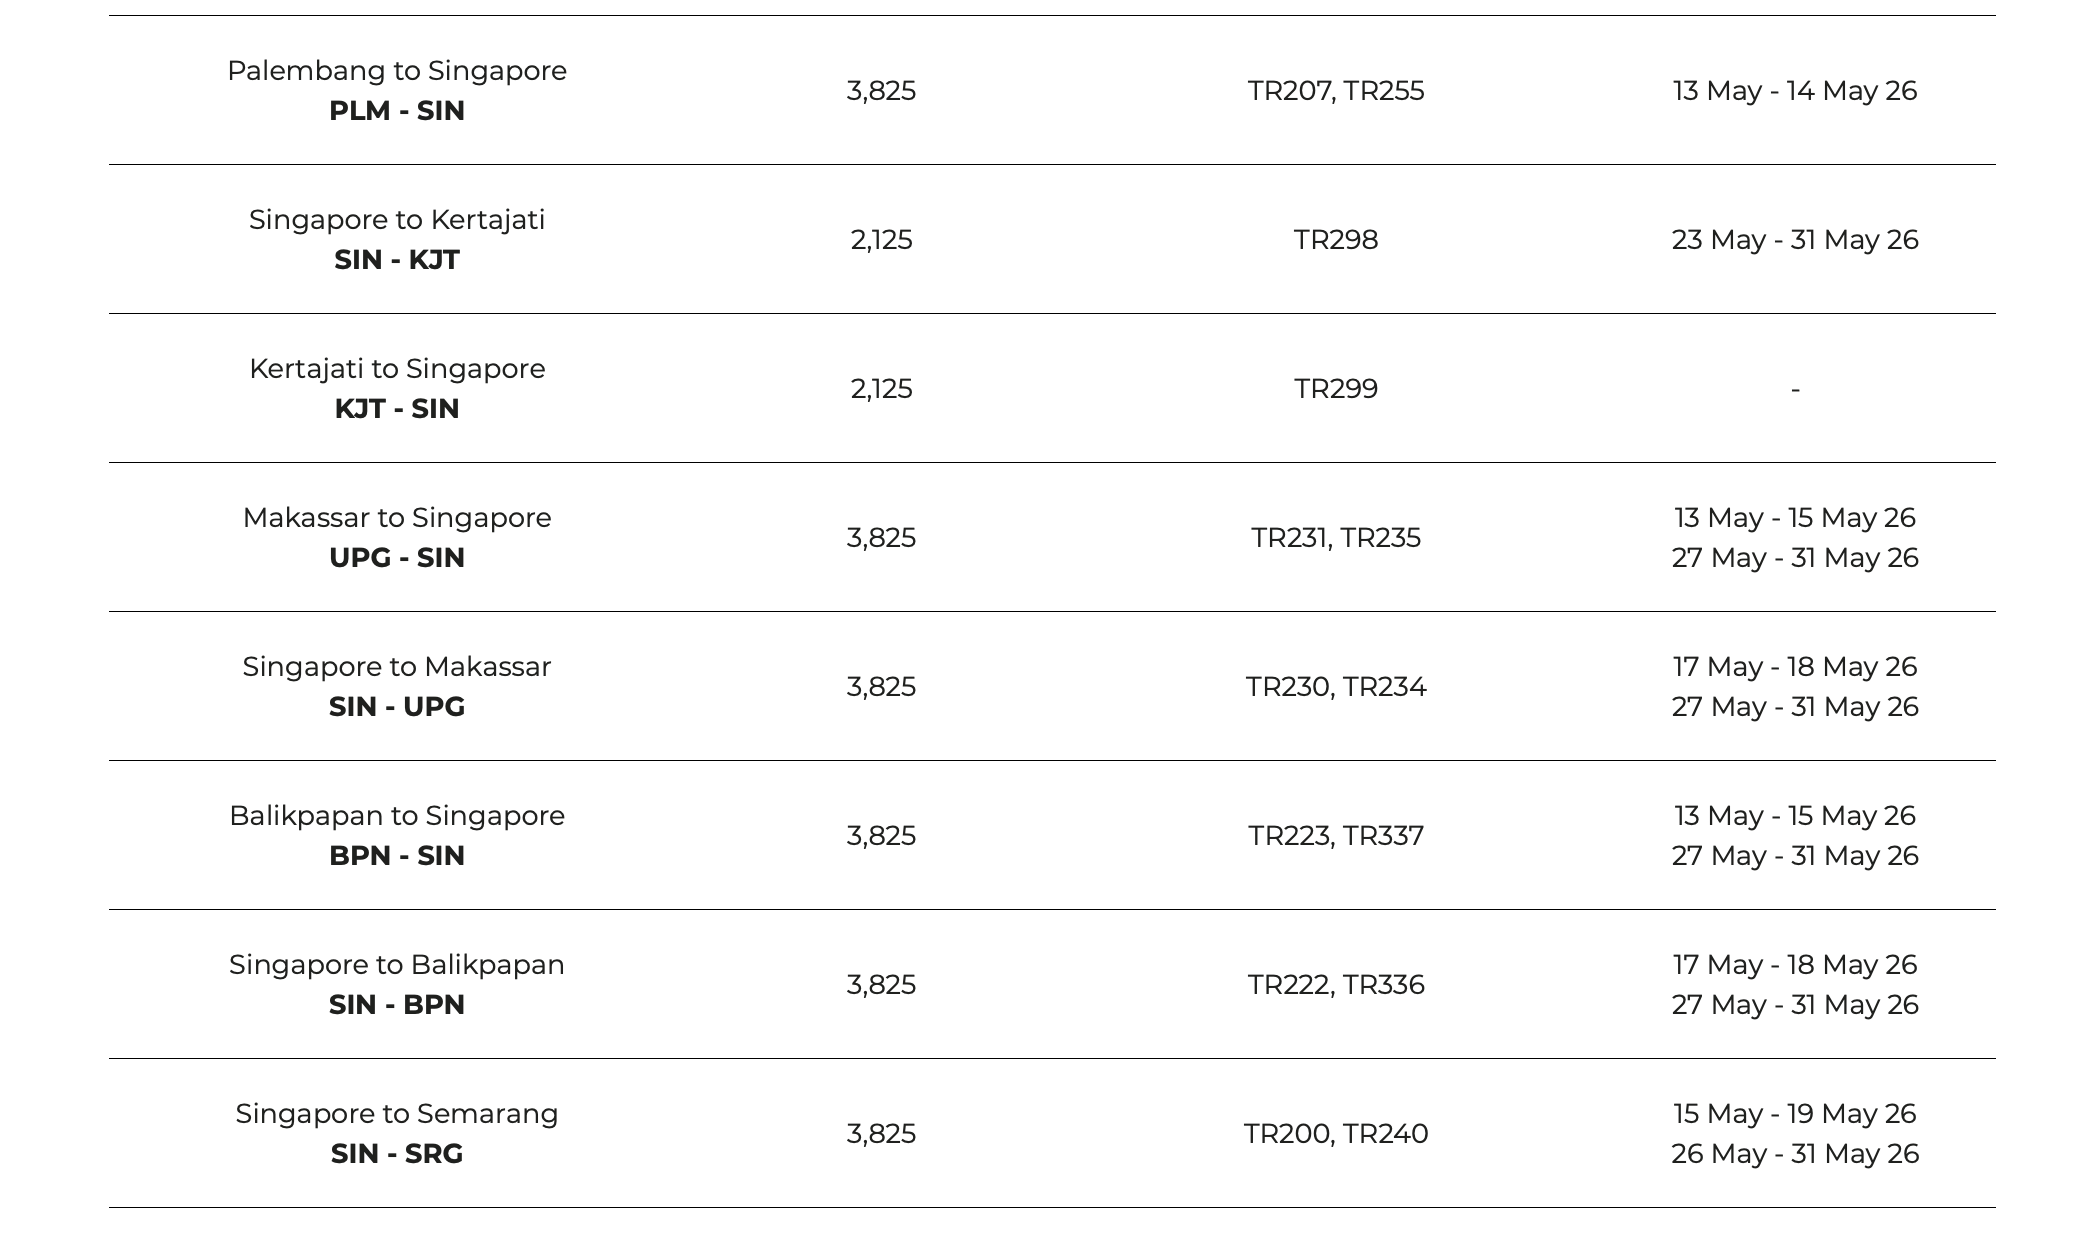Select the Balikpapan to Singapore route
Screen dimensions: 2088x1236
click(397, 816)
